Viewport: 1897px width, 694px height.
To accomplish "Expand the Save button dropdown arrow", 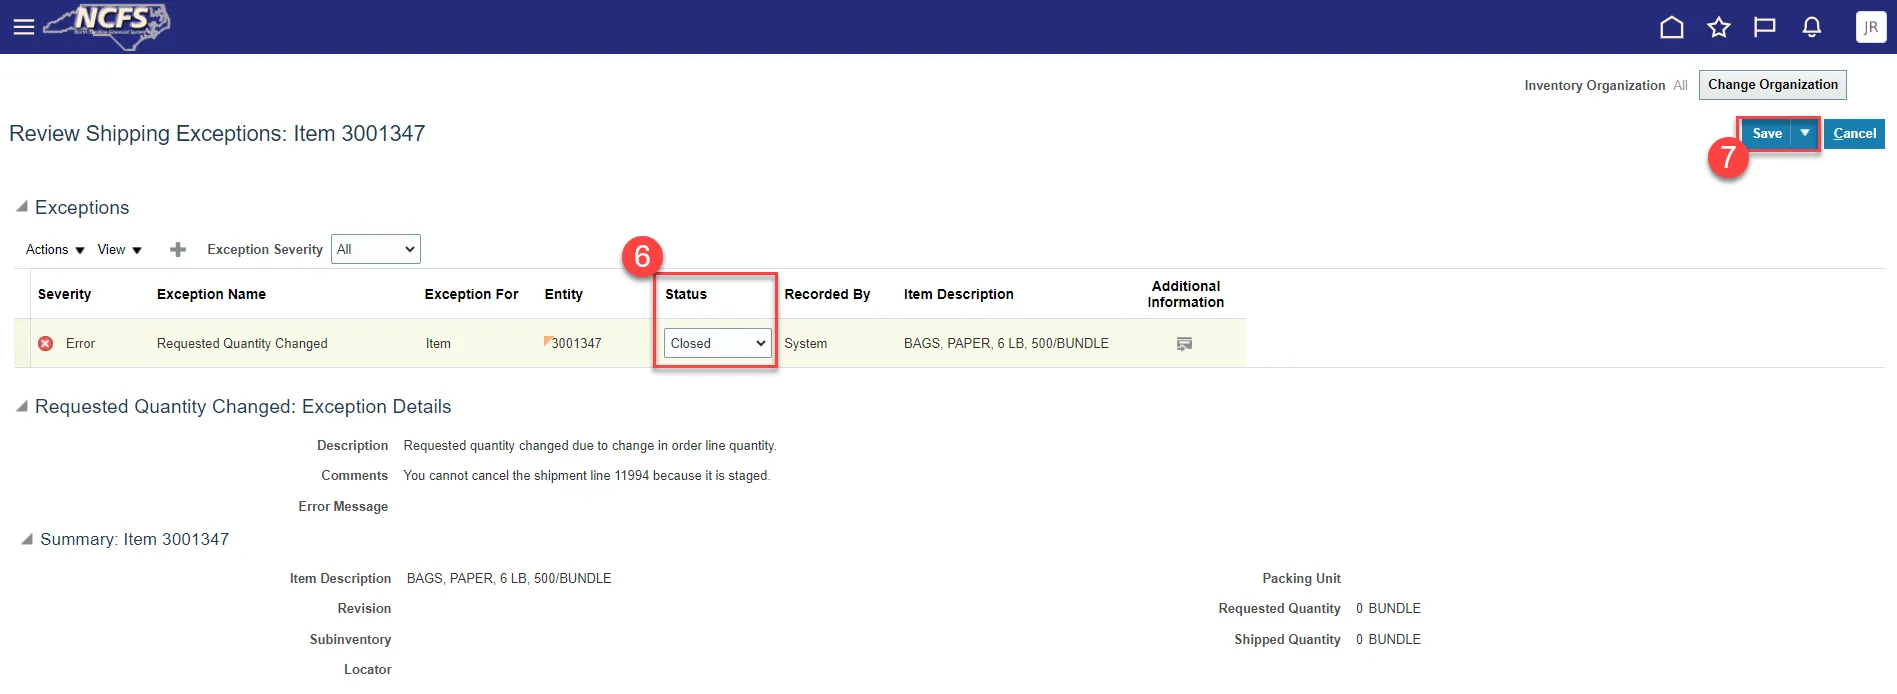I will [1804, 133].
